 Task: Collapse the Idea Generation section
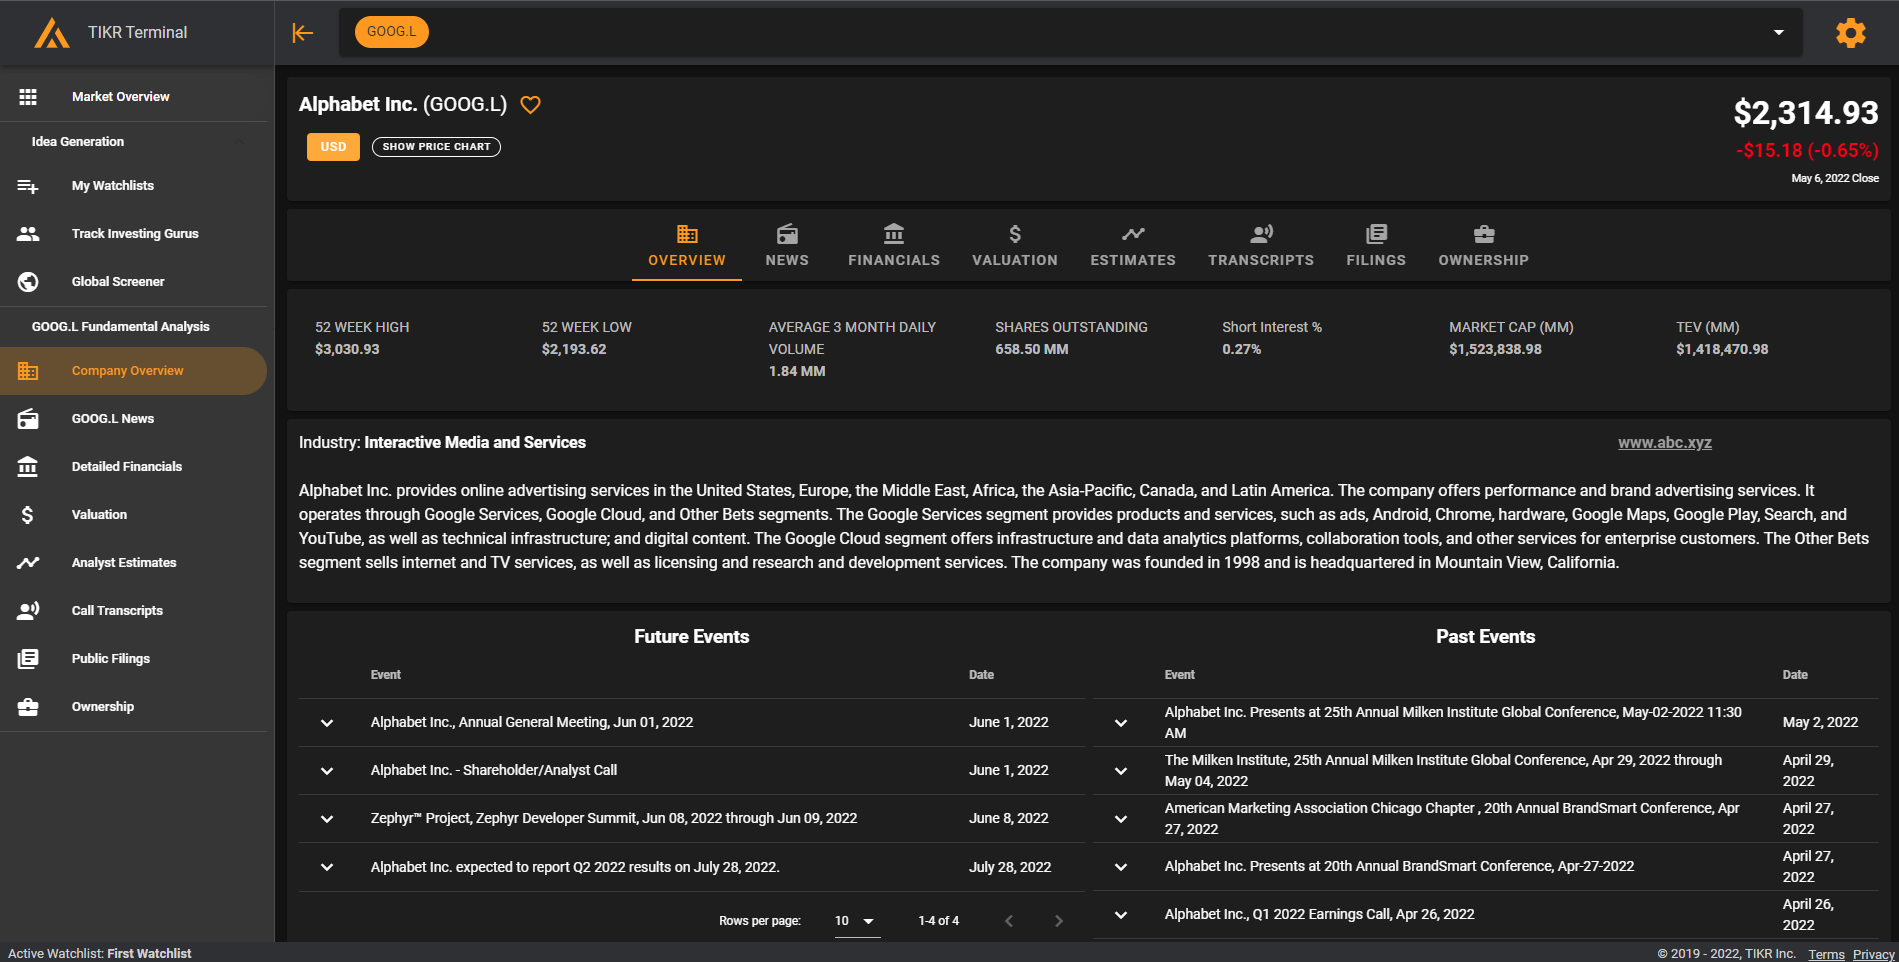(239, 142)
